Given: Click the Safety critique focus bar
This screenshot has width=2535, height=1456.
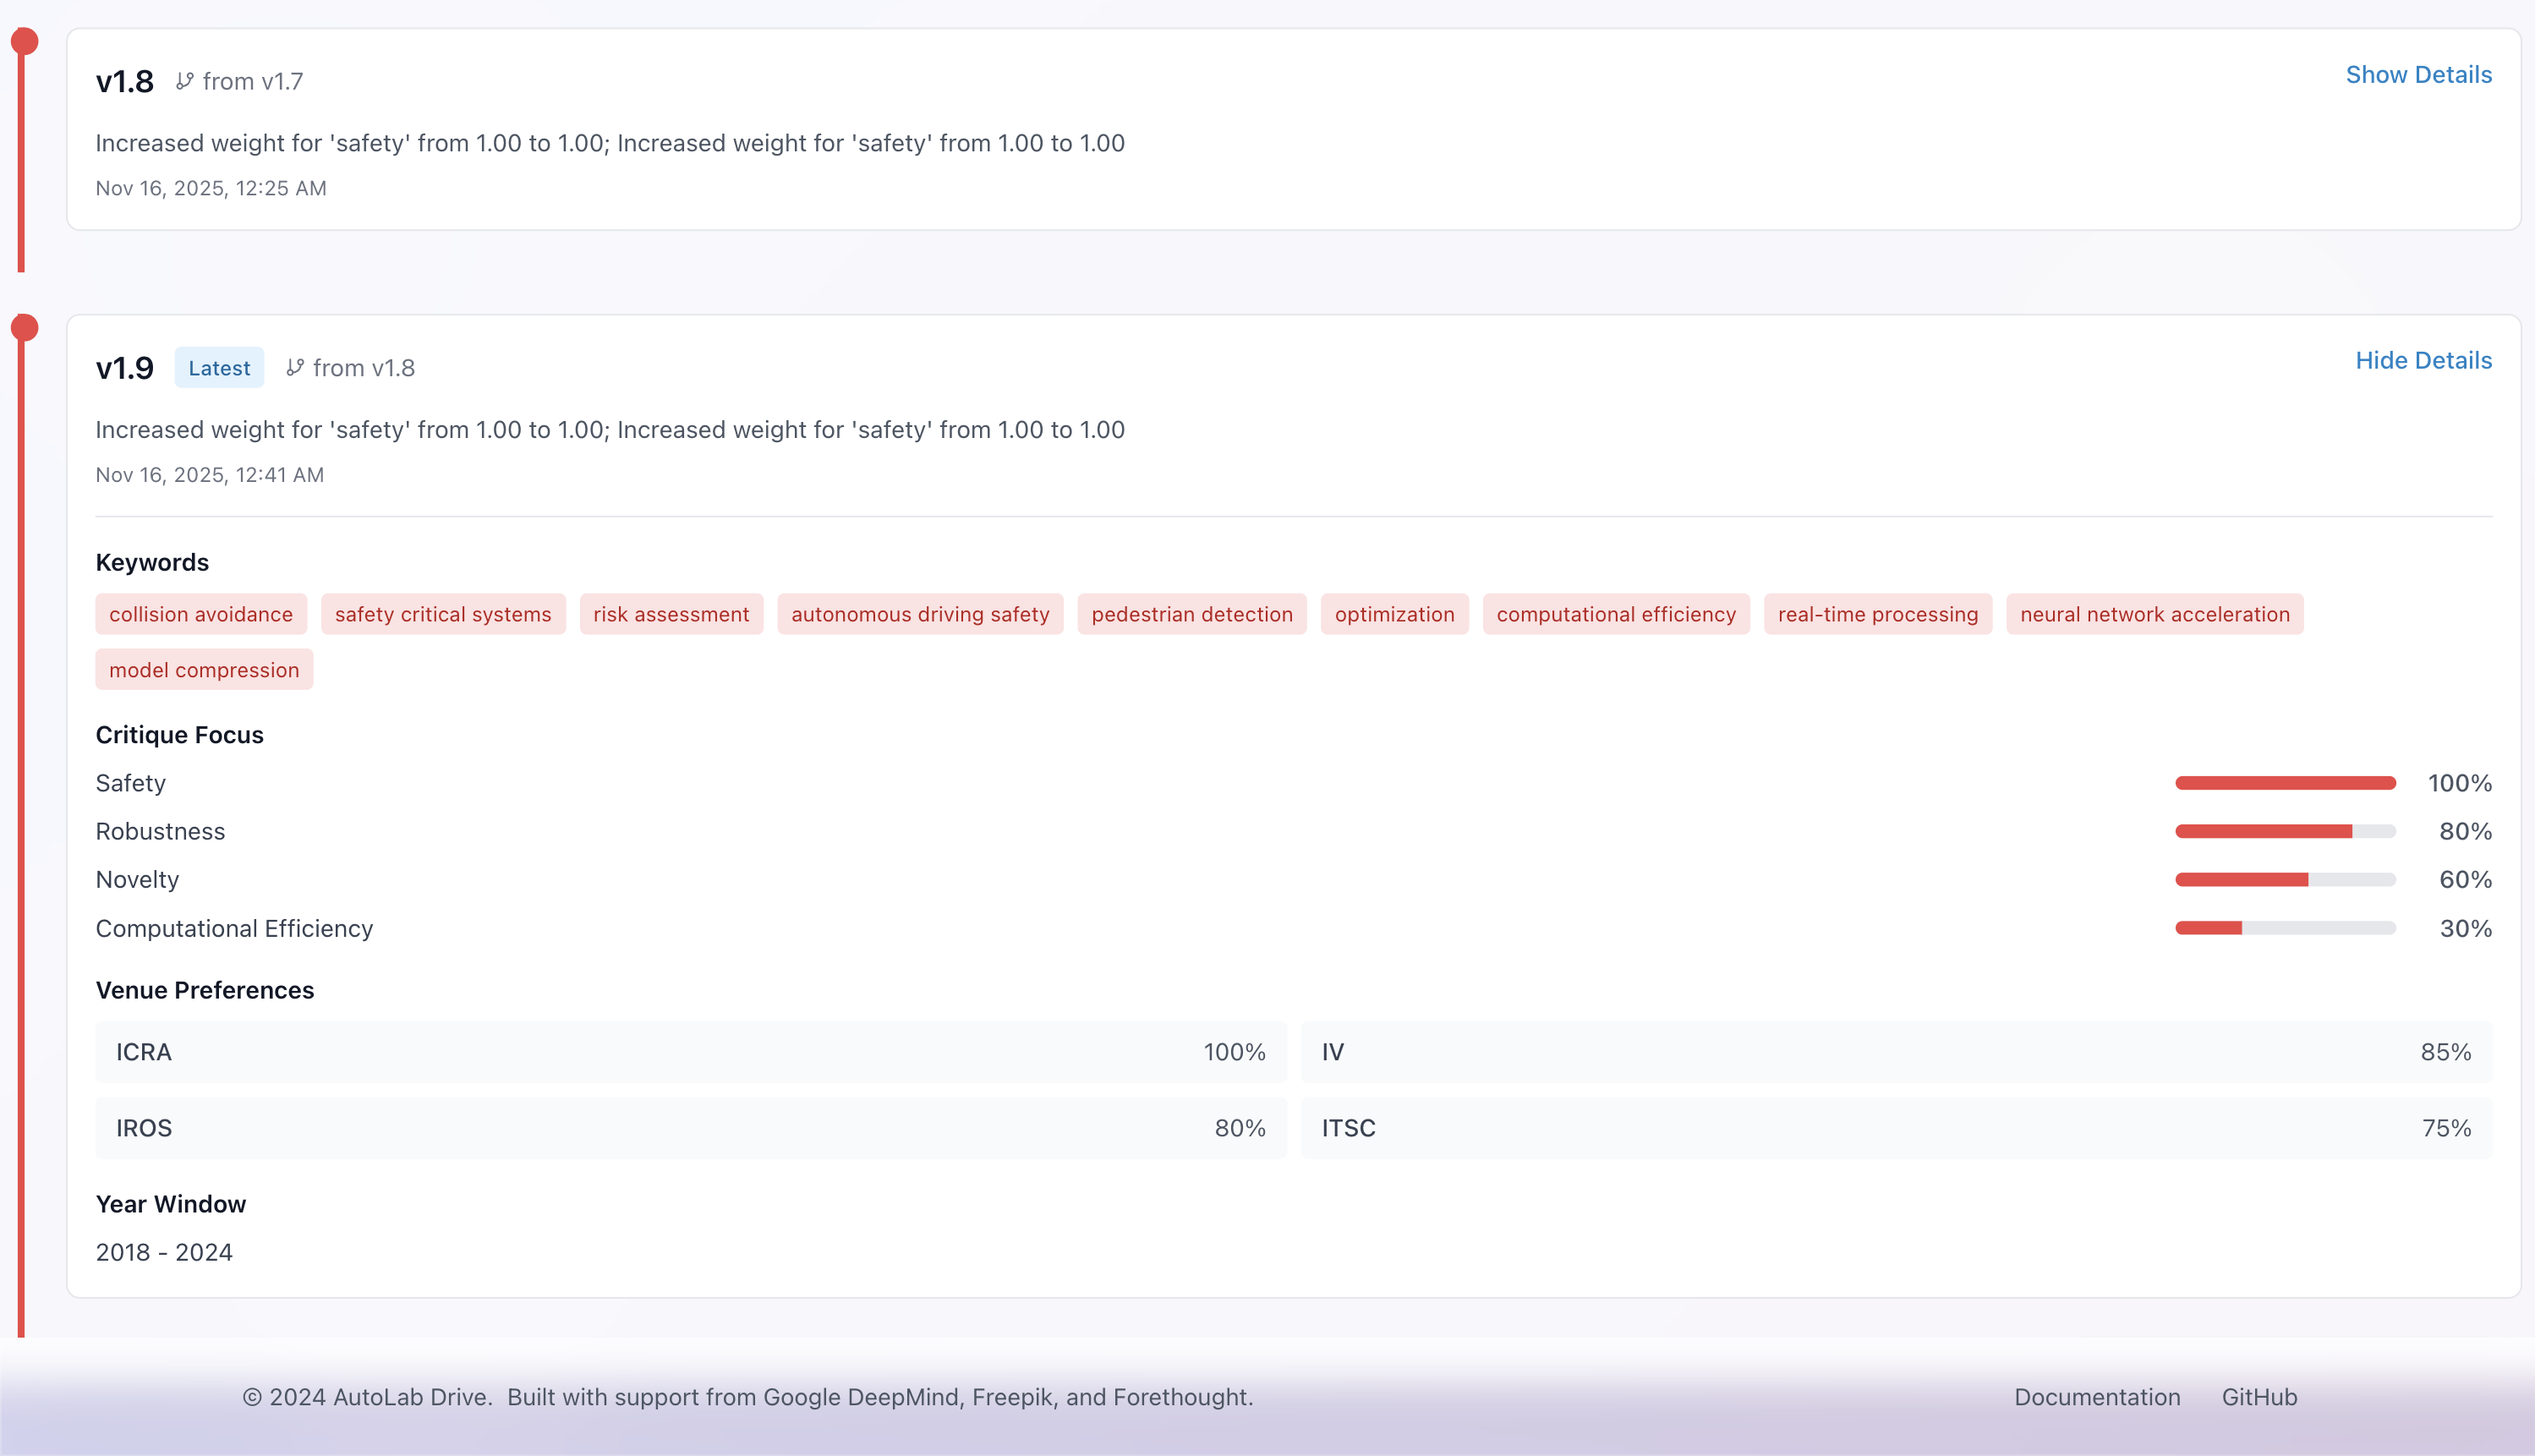Looking at the screenshot, I should pos(2285,783).
